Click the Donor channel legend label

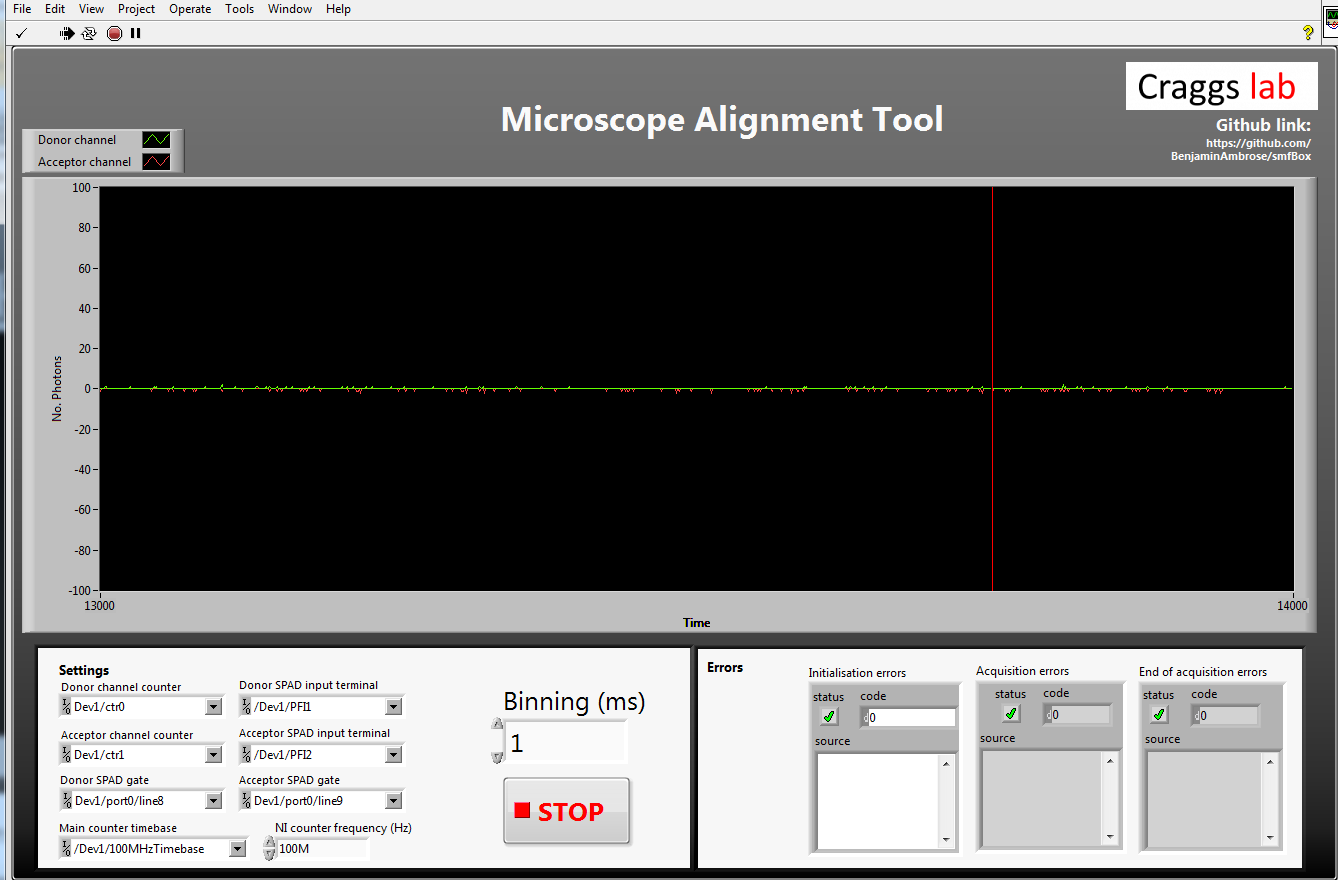pyautogui.click(x=77, y=140)
